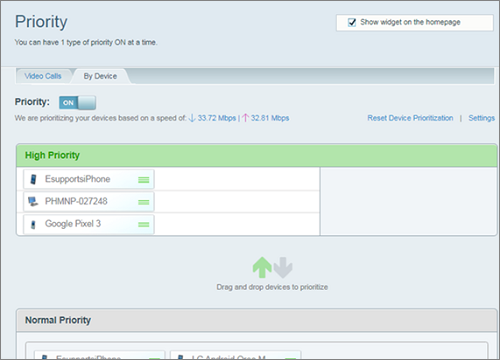Click the drag handle on Google Pixel 3
Viewport: 500px width, 360px height.
point(144,225)
